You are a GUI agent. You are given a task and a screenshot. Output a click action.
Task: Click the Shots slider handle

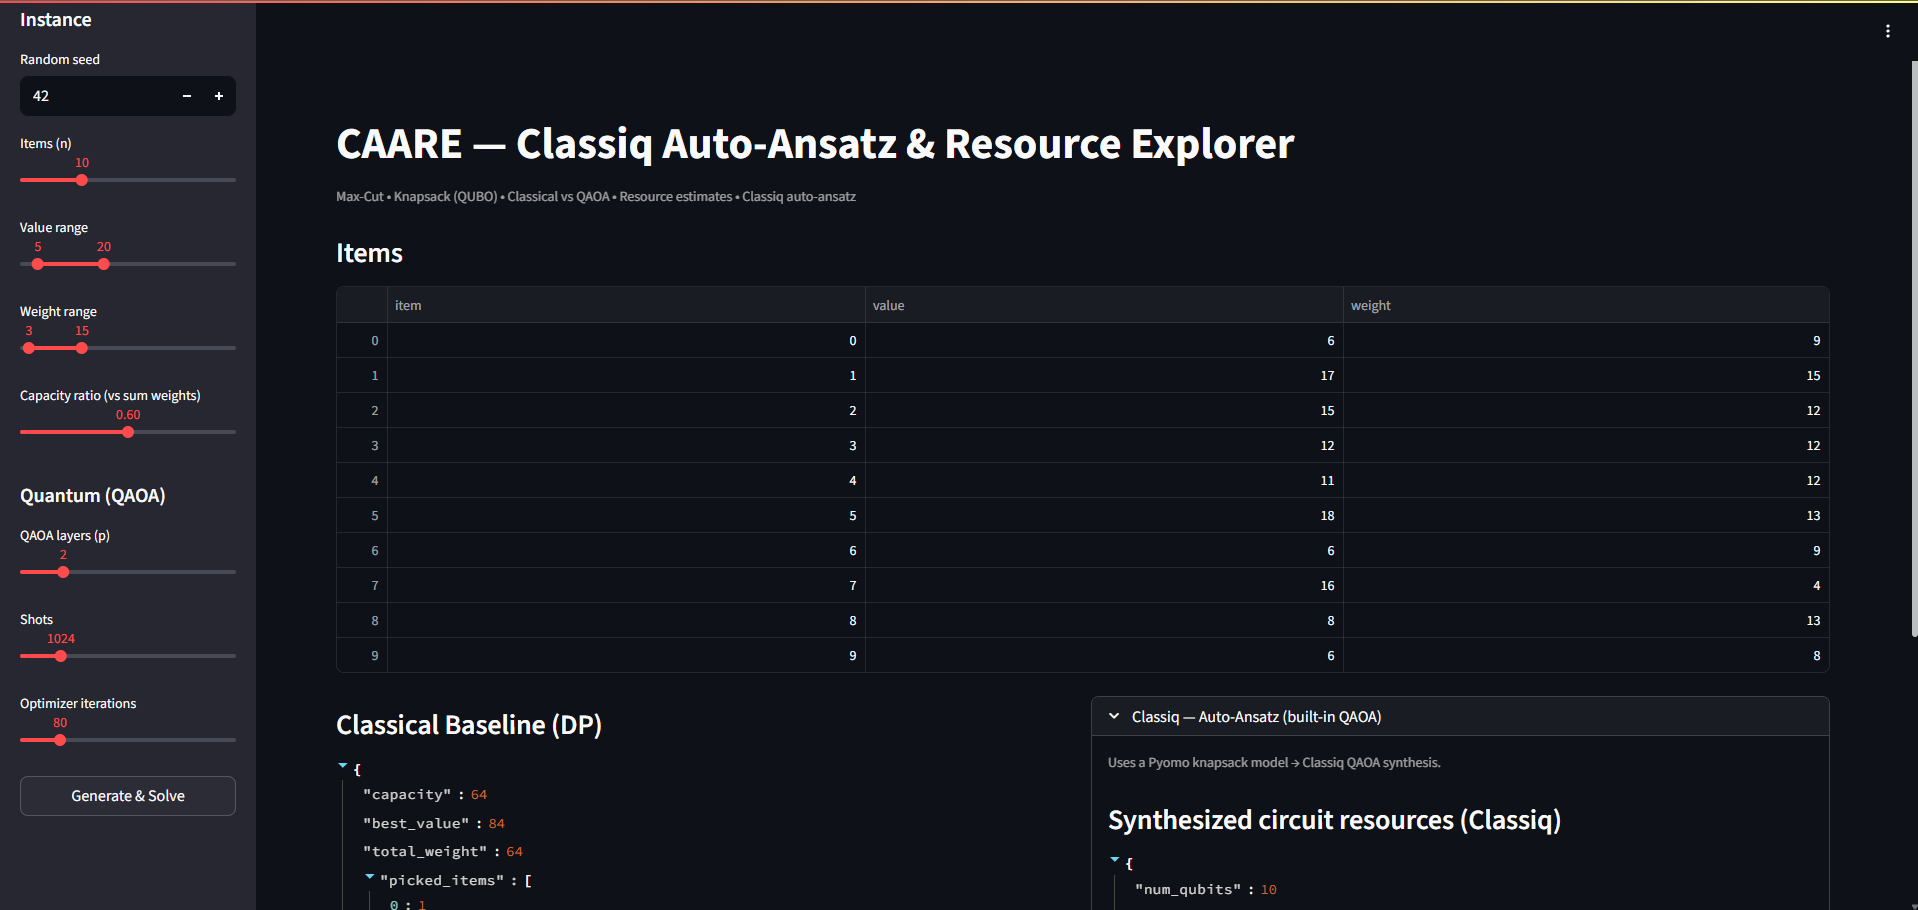(x=61, y=656)
